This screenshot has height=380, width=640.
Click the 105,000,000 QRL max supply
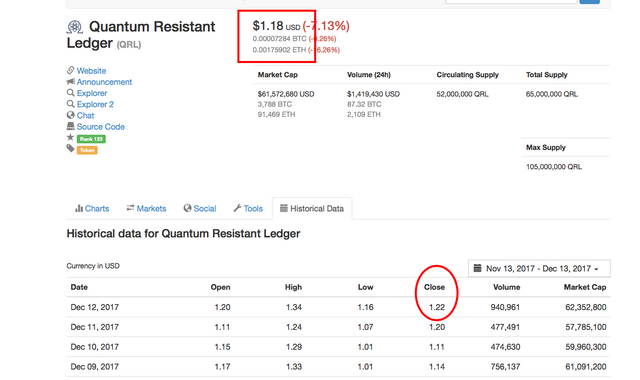[x=554, y=167]
